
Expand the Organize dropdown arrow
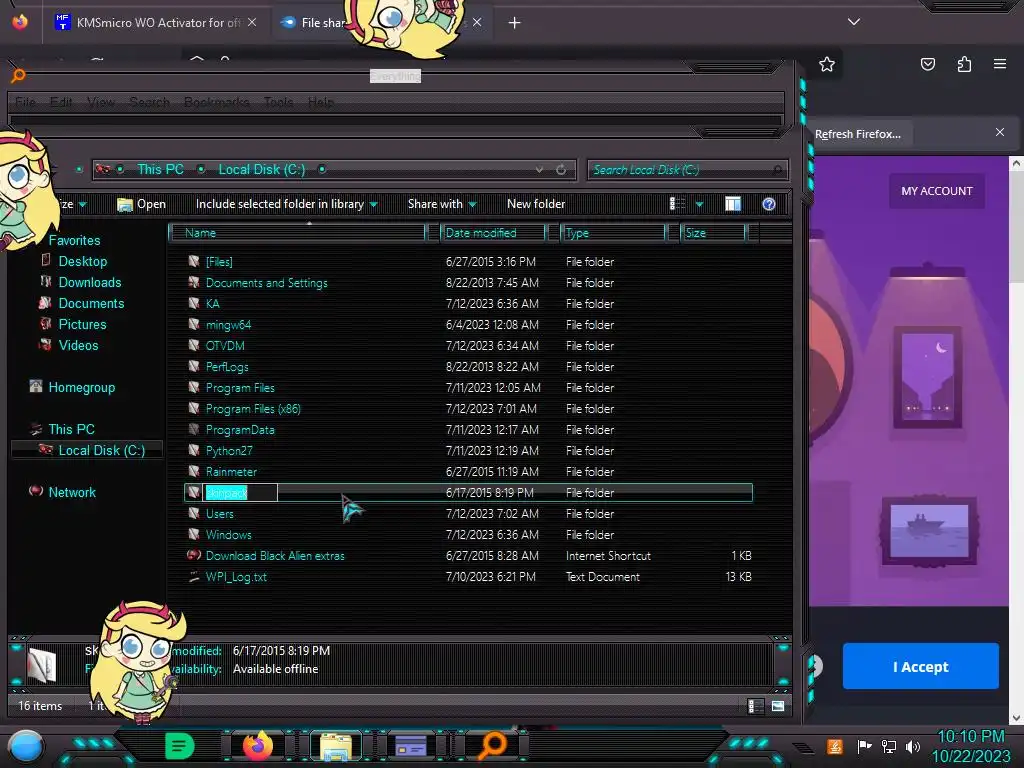click(83, 204)
